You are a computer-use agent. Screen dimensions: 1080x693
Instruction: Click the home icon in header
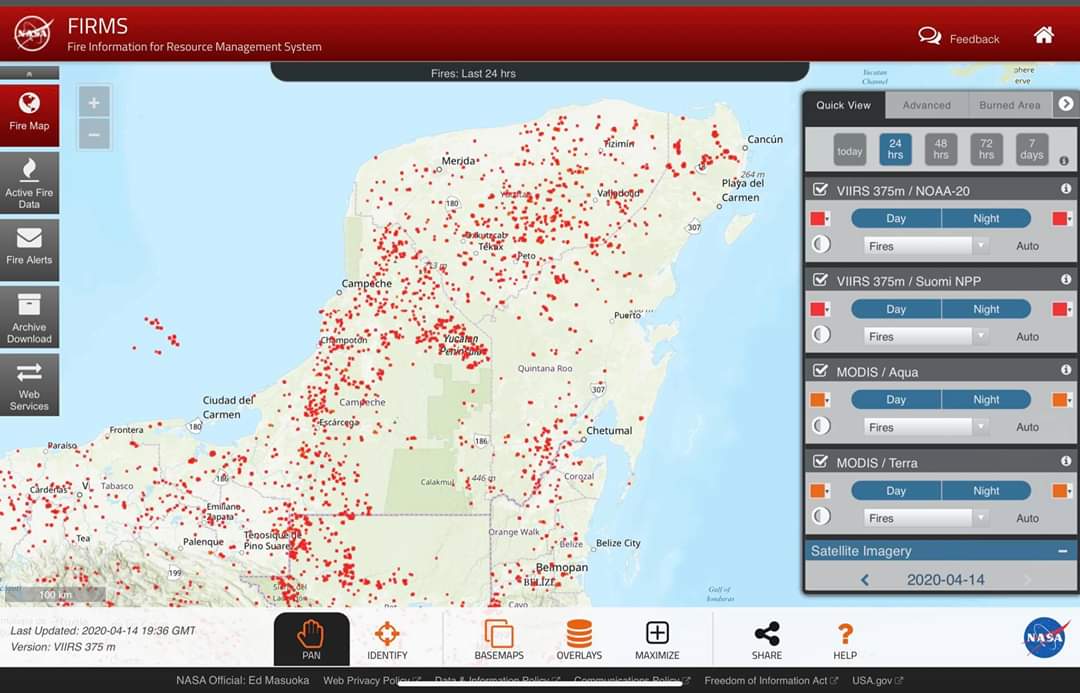click(x=1044, y=36)
